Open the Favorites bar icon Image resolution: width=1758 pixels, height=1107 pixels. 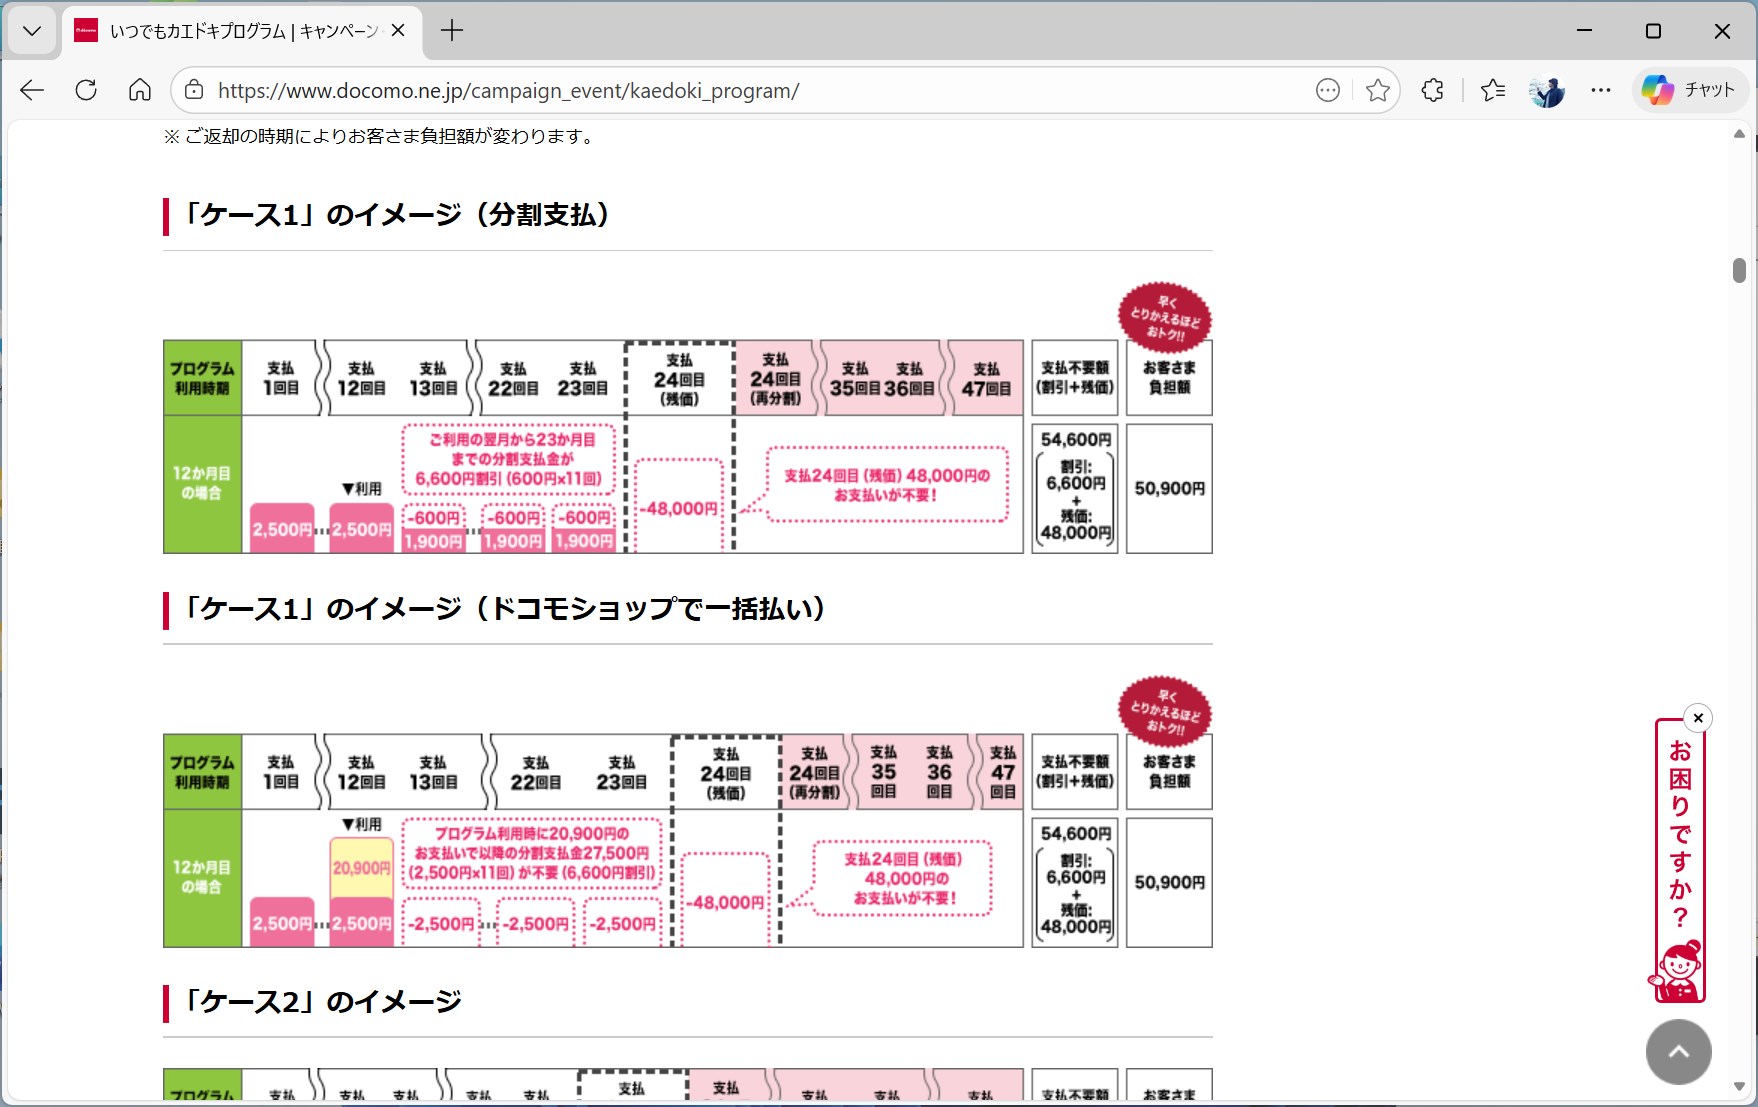tap(1493, 90)
